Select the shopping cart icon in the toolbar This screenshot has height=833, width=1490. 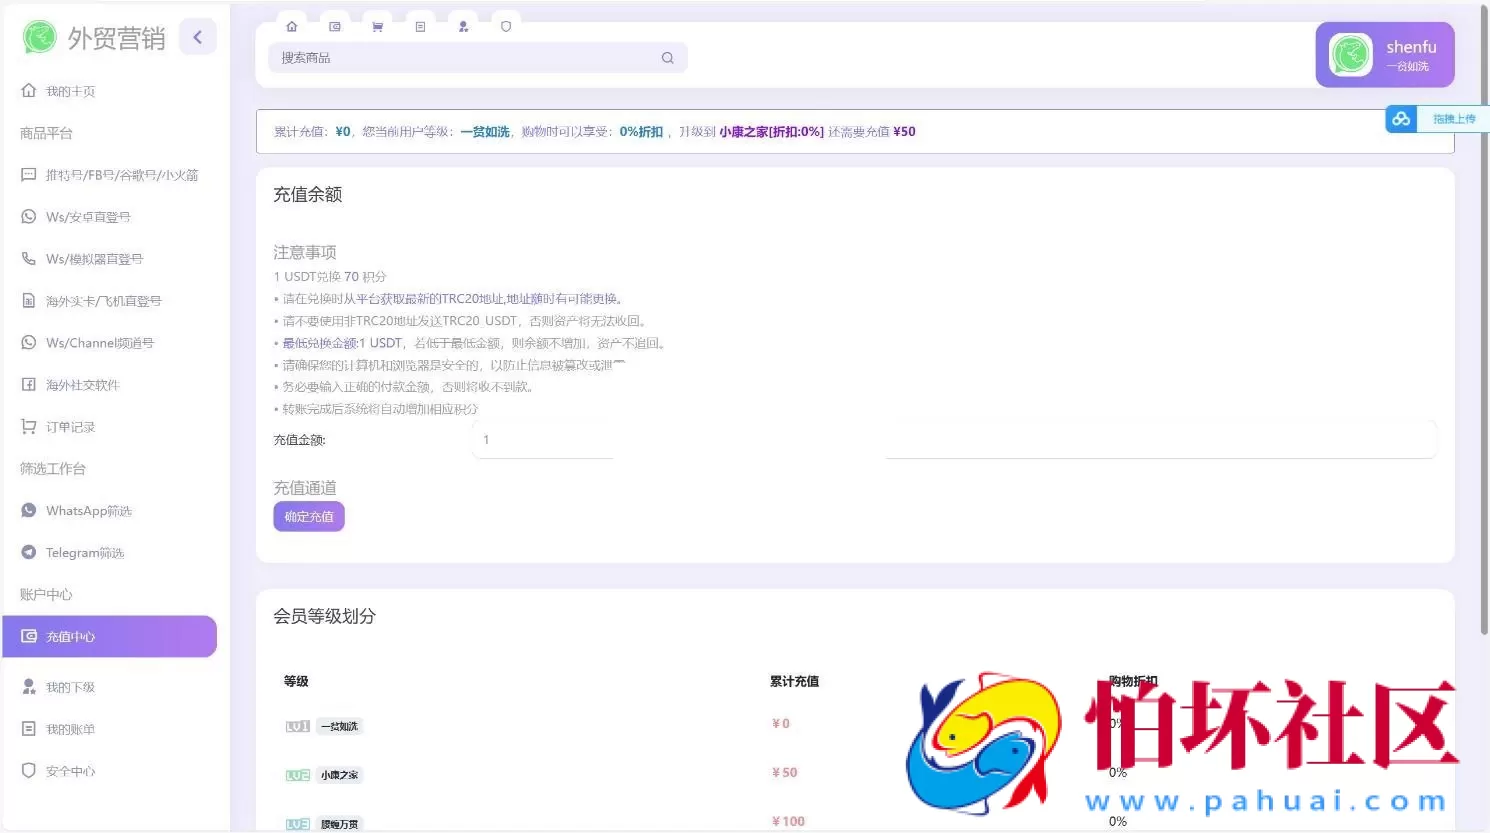click(x=377, y=26)
